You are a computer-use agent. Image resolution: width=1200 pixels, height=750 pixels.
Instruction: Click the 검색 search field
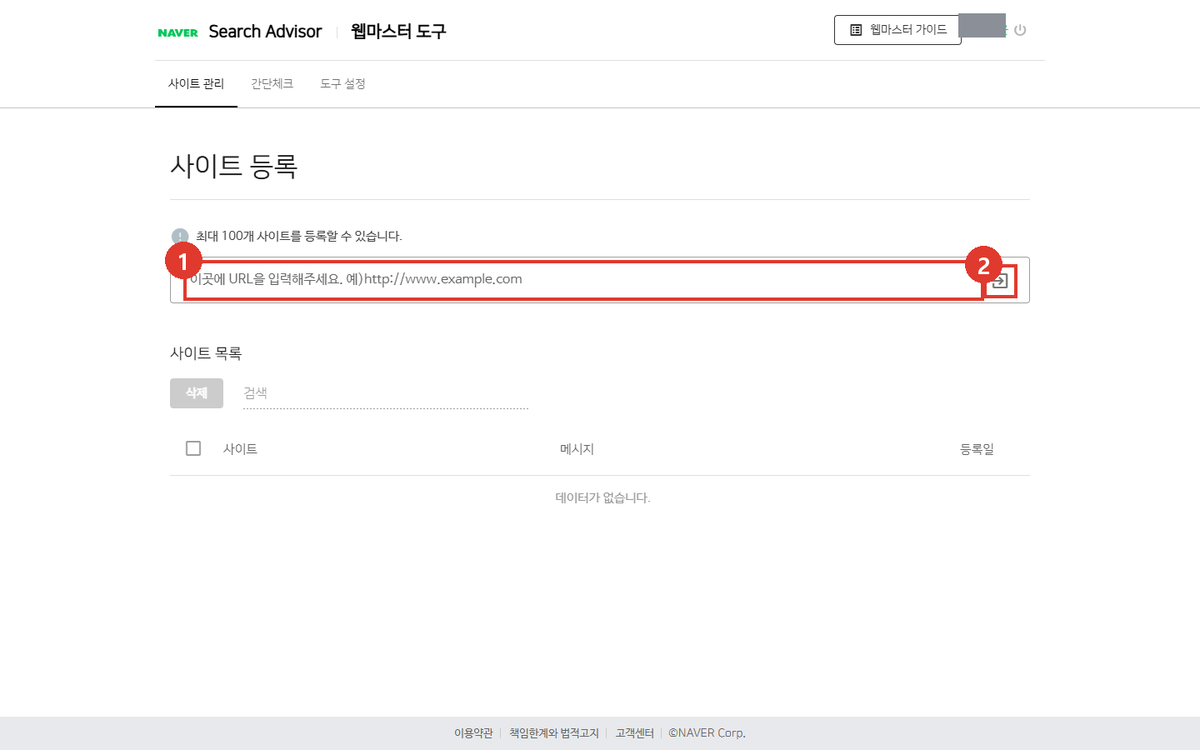385,393
